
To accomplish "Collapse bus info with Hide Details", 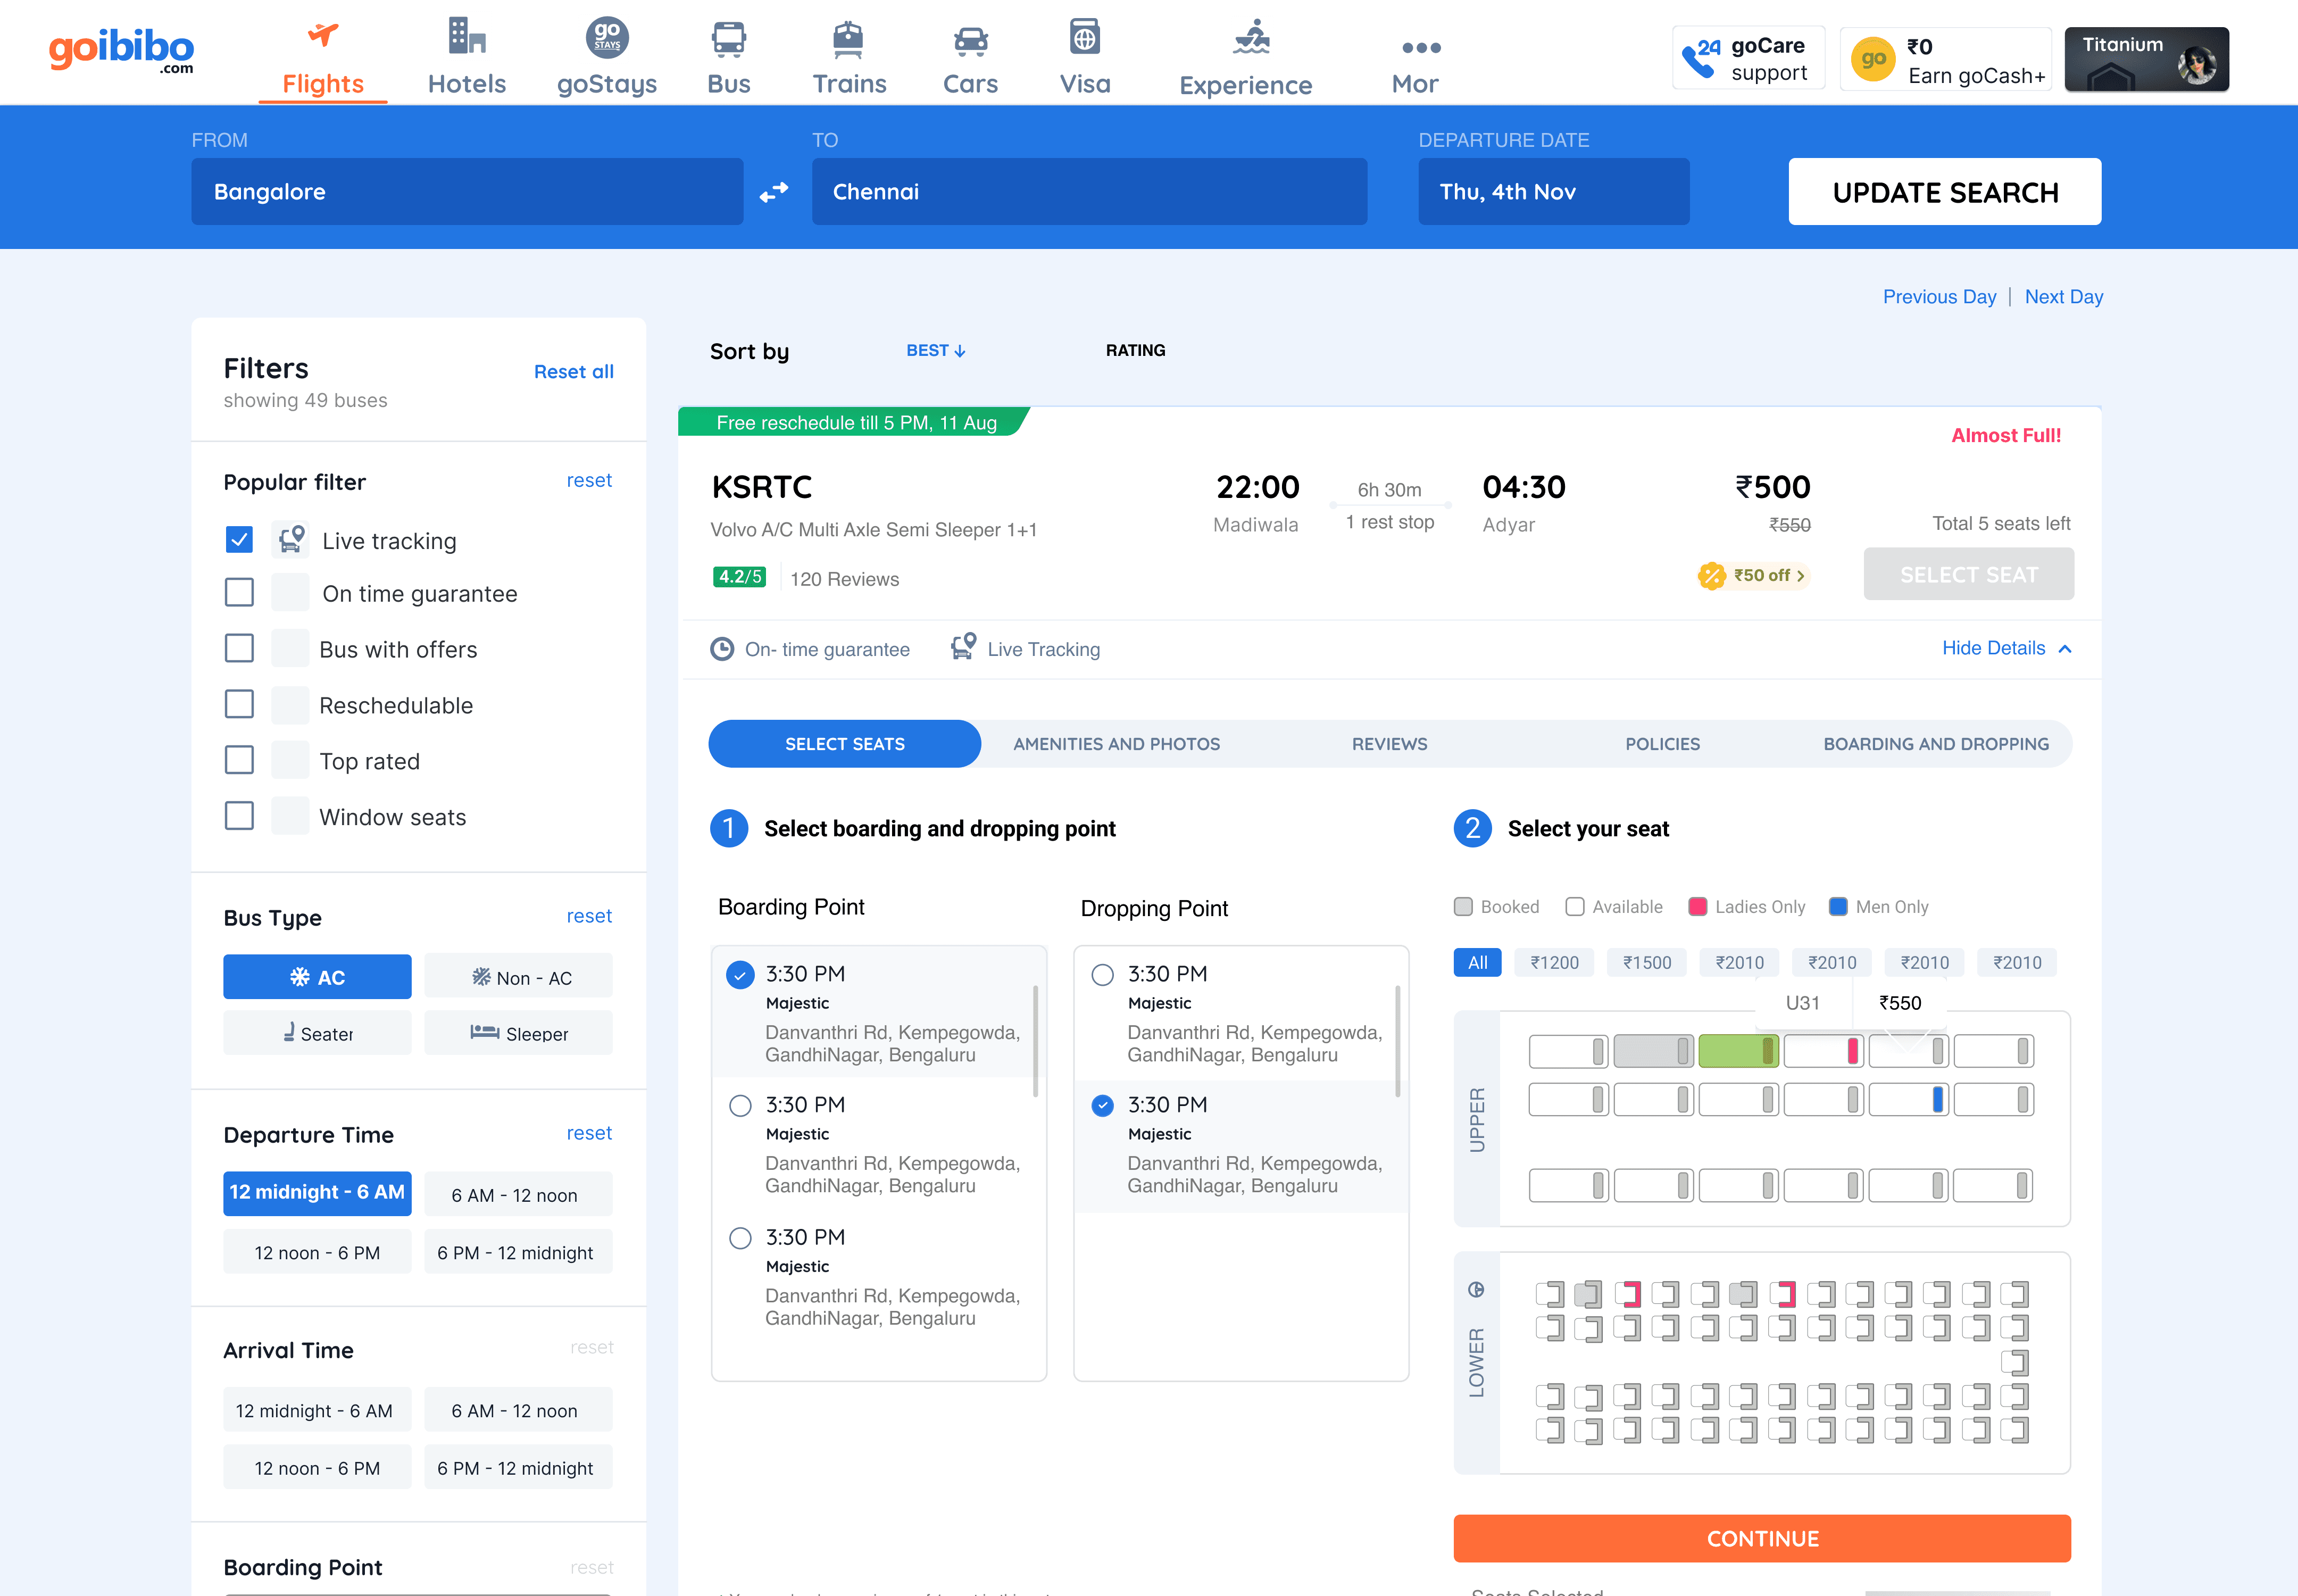I will point(2006,648).
